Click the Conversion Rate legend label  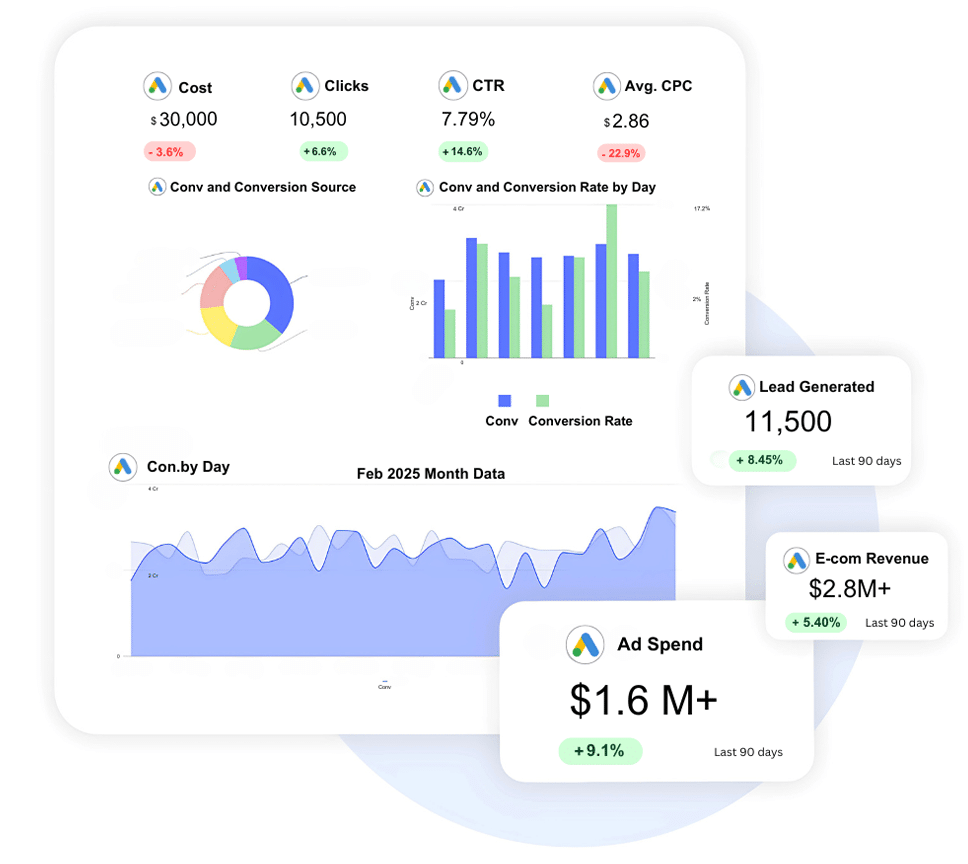point(580,421)
